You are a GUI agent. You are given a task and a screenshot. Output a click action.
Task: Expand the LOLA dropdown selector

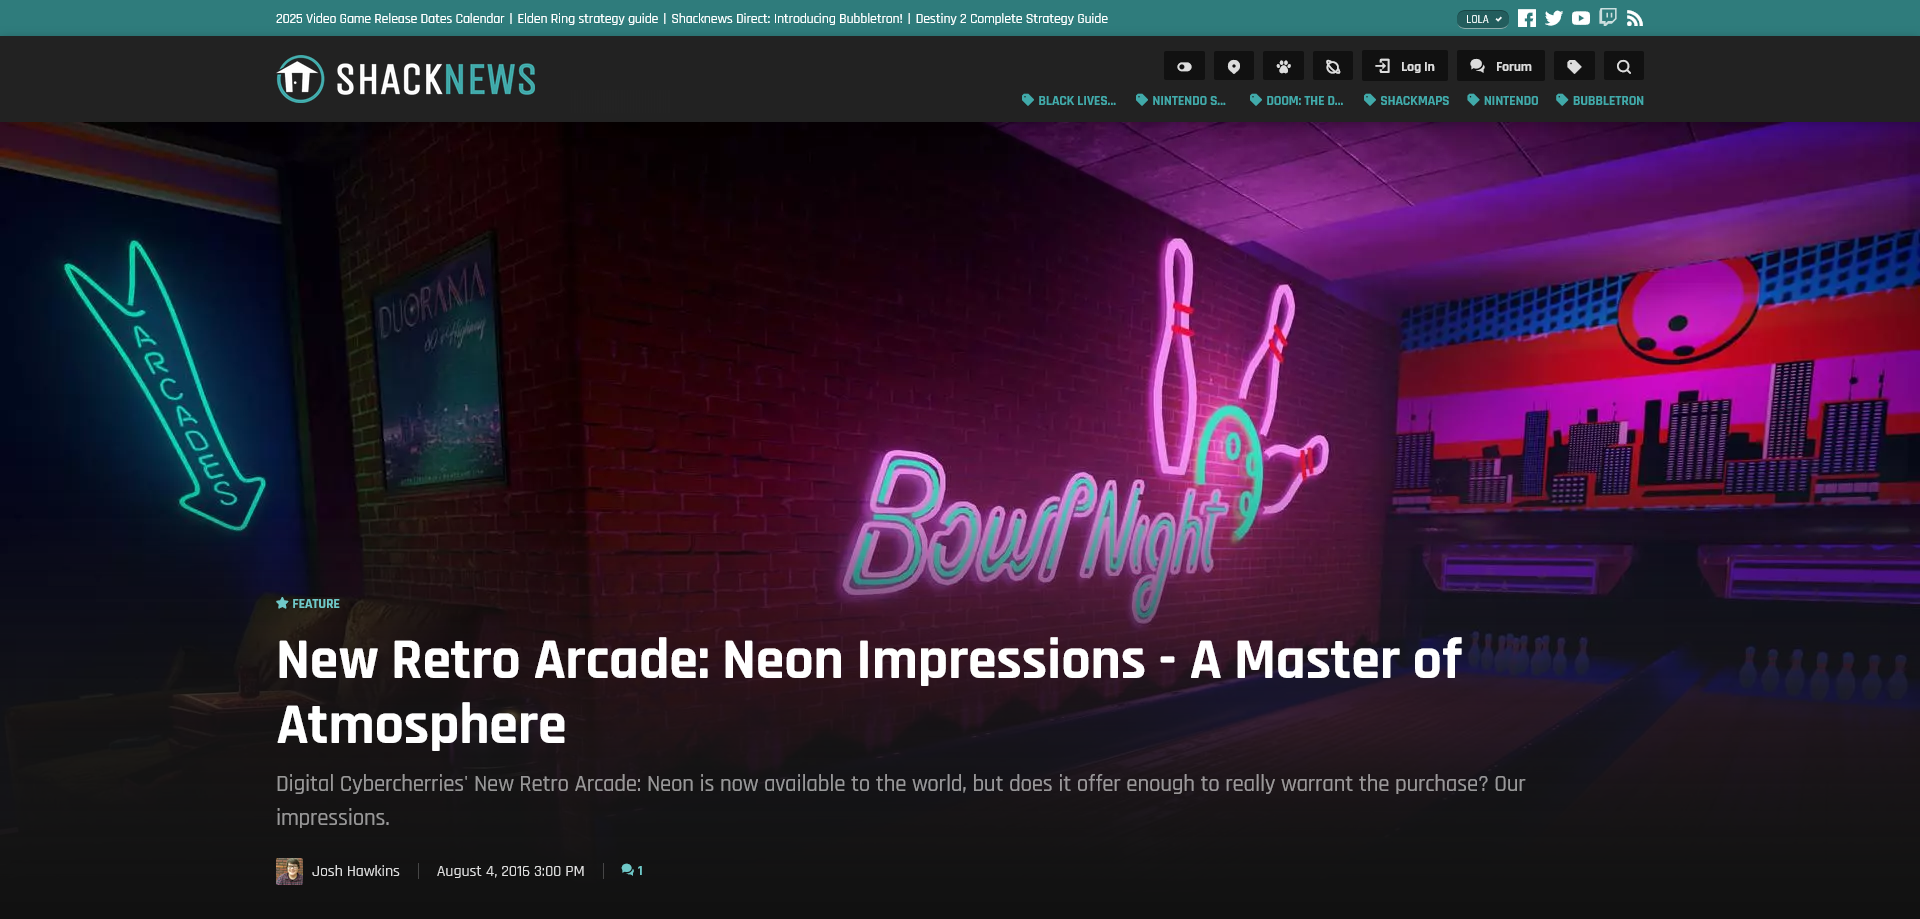click(1483, 19)
